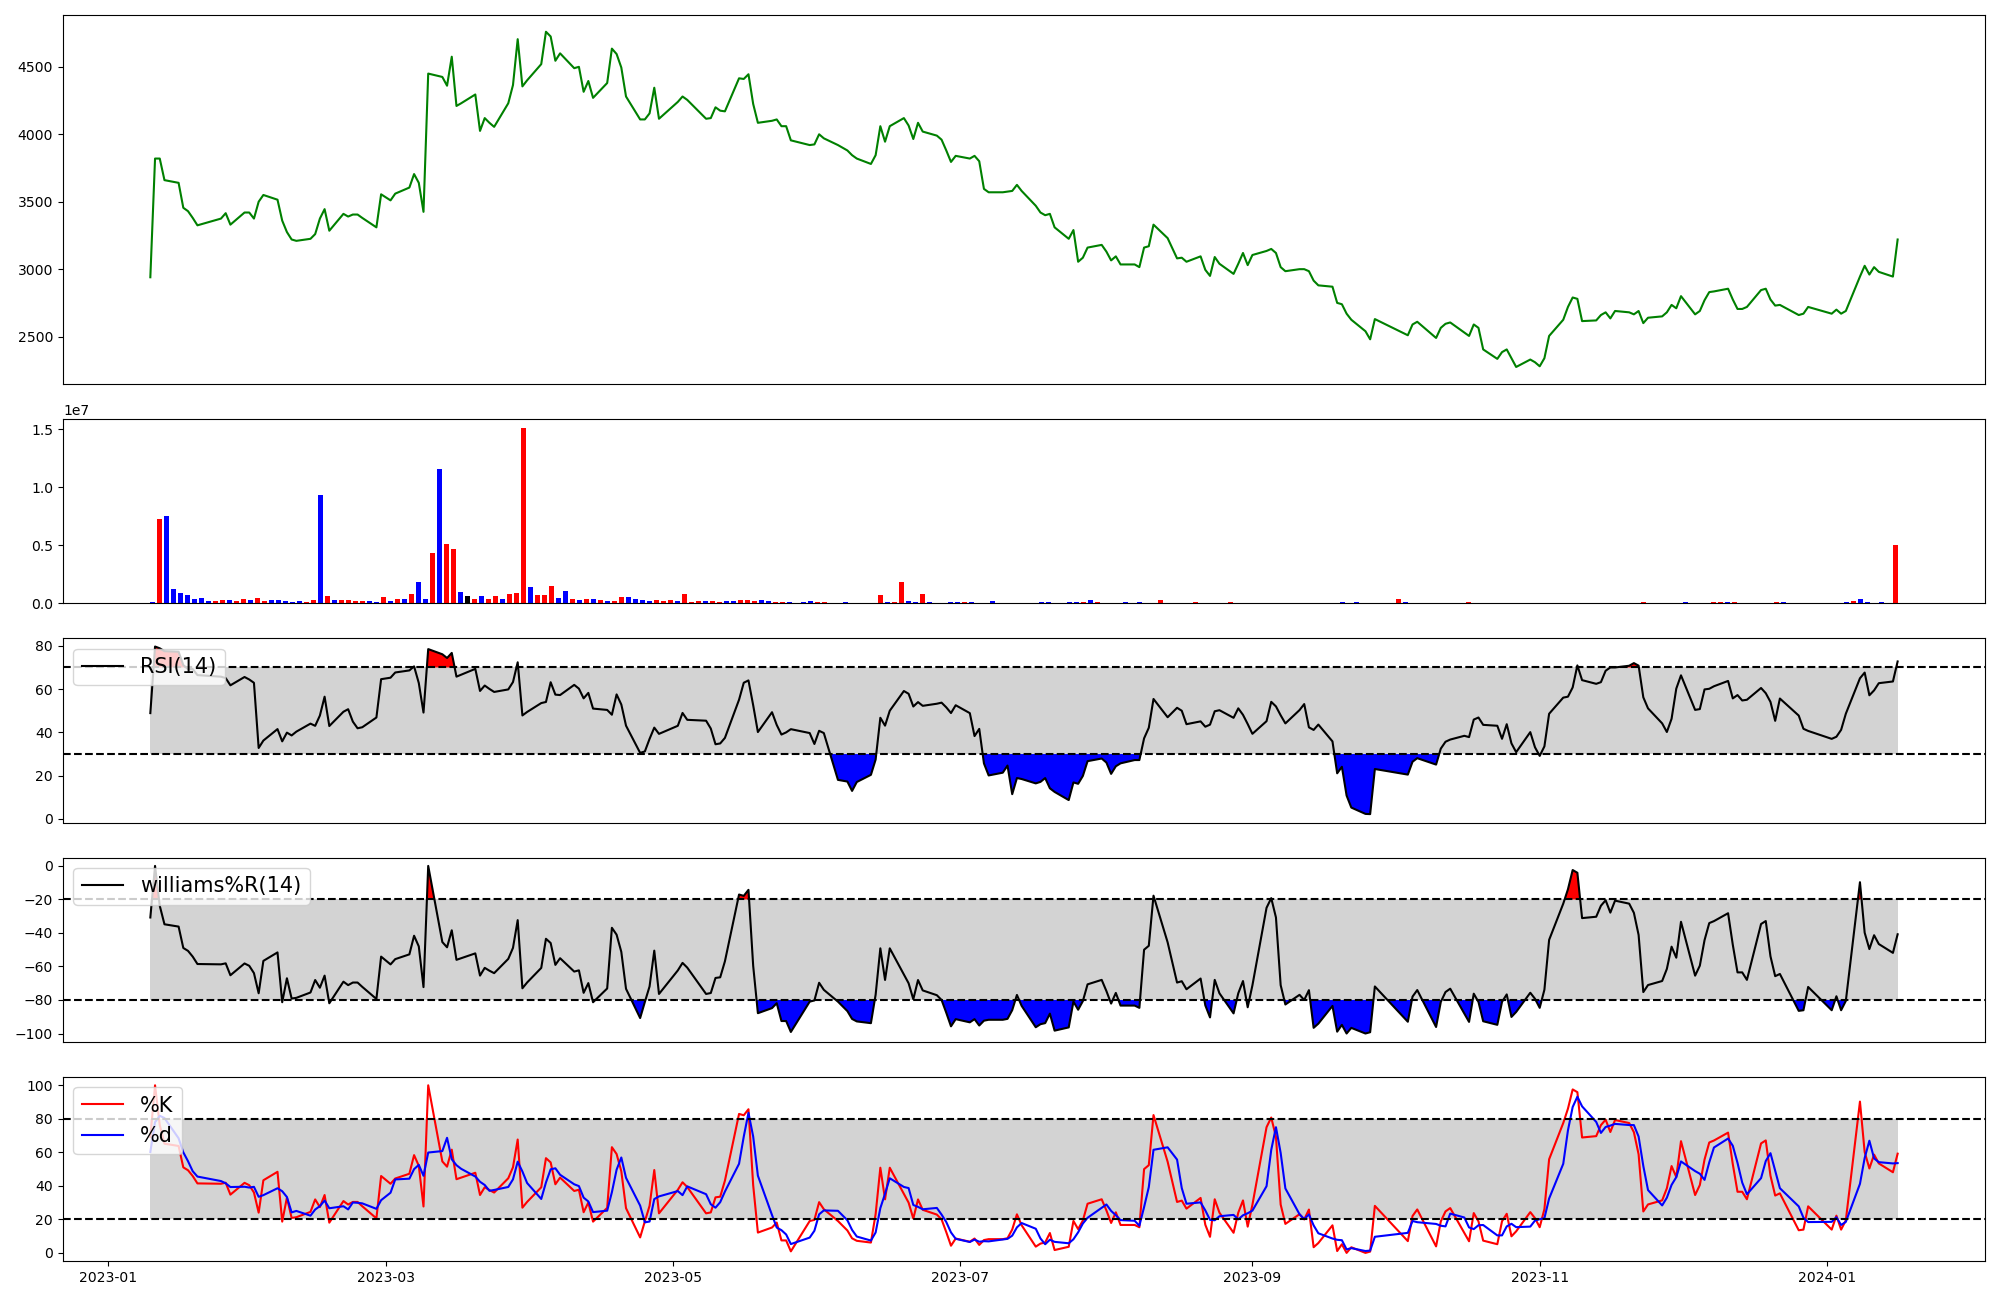Click the 2023-11 x-axis date label

pyautogui.click(x=1540, y=1277)
